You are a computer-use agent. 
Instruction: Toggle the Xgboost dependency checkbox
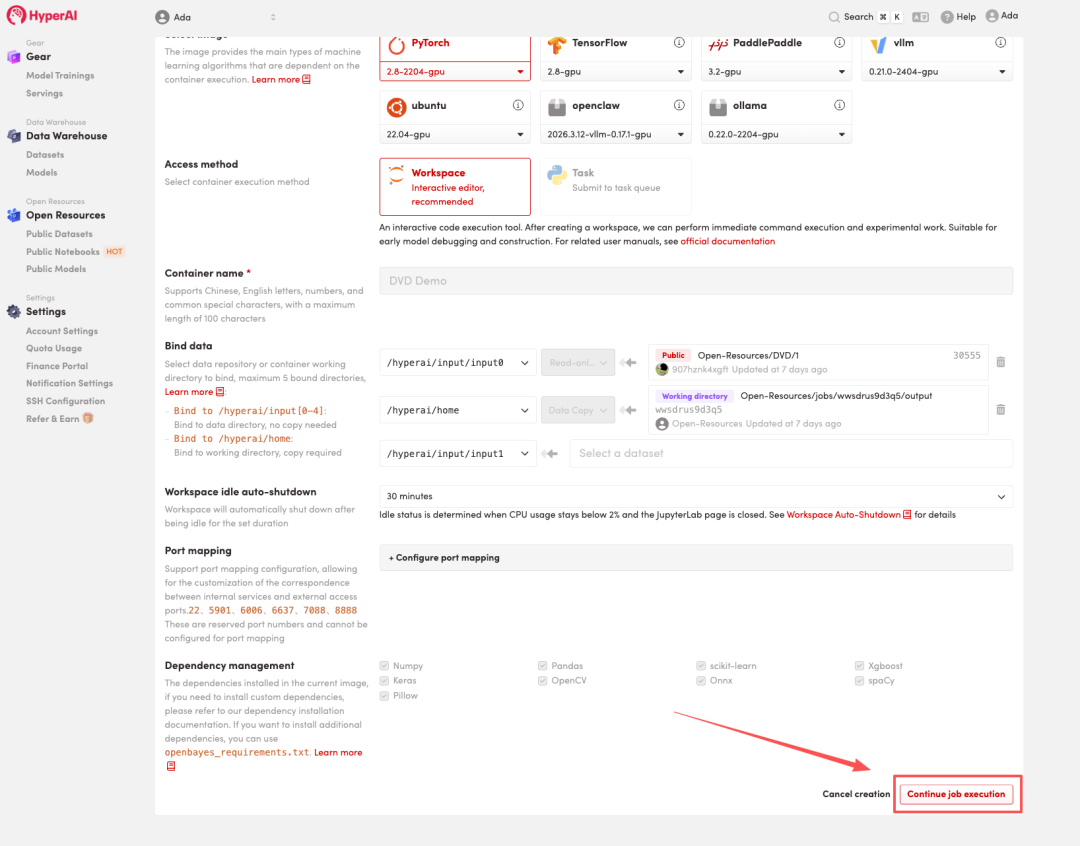coord(860,666)
